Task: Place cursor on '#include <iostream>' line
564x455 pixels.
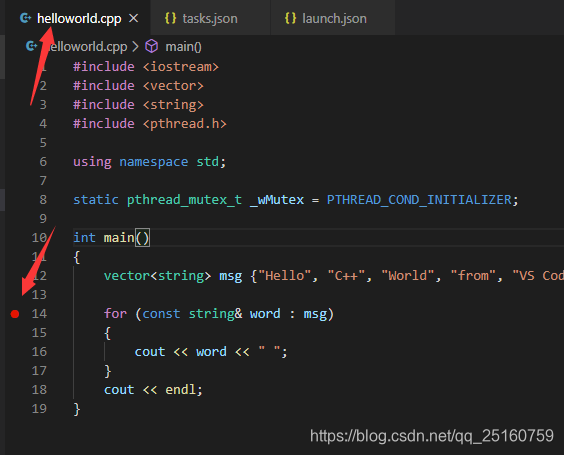Action: coord(146,67)
